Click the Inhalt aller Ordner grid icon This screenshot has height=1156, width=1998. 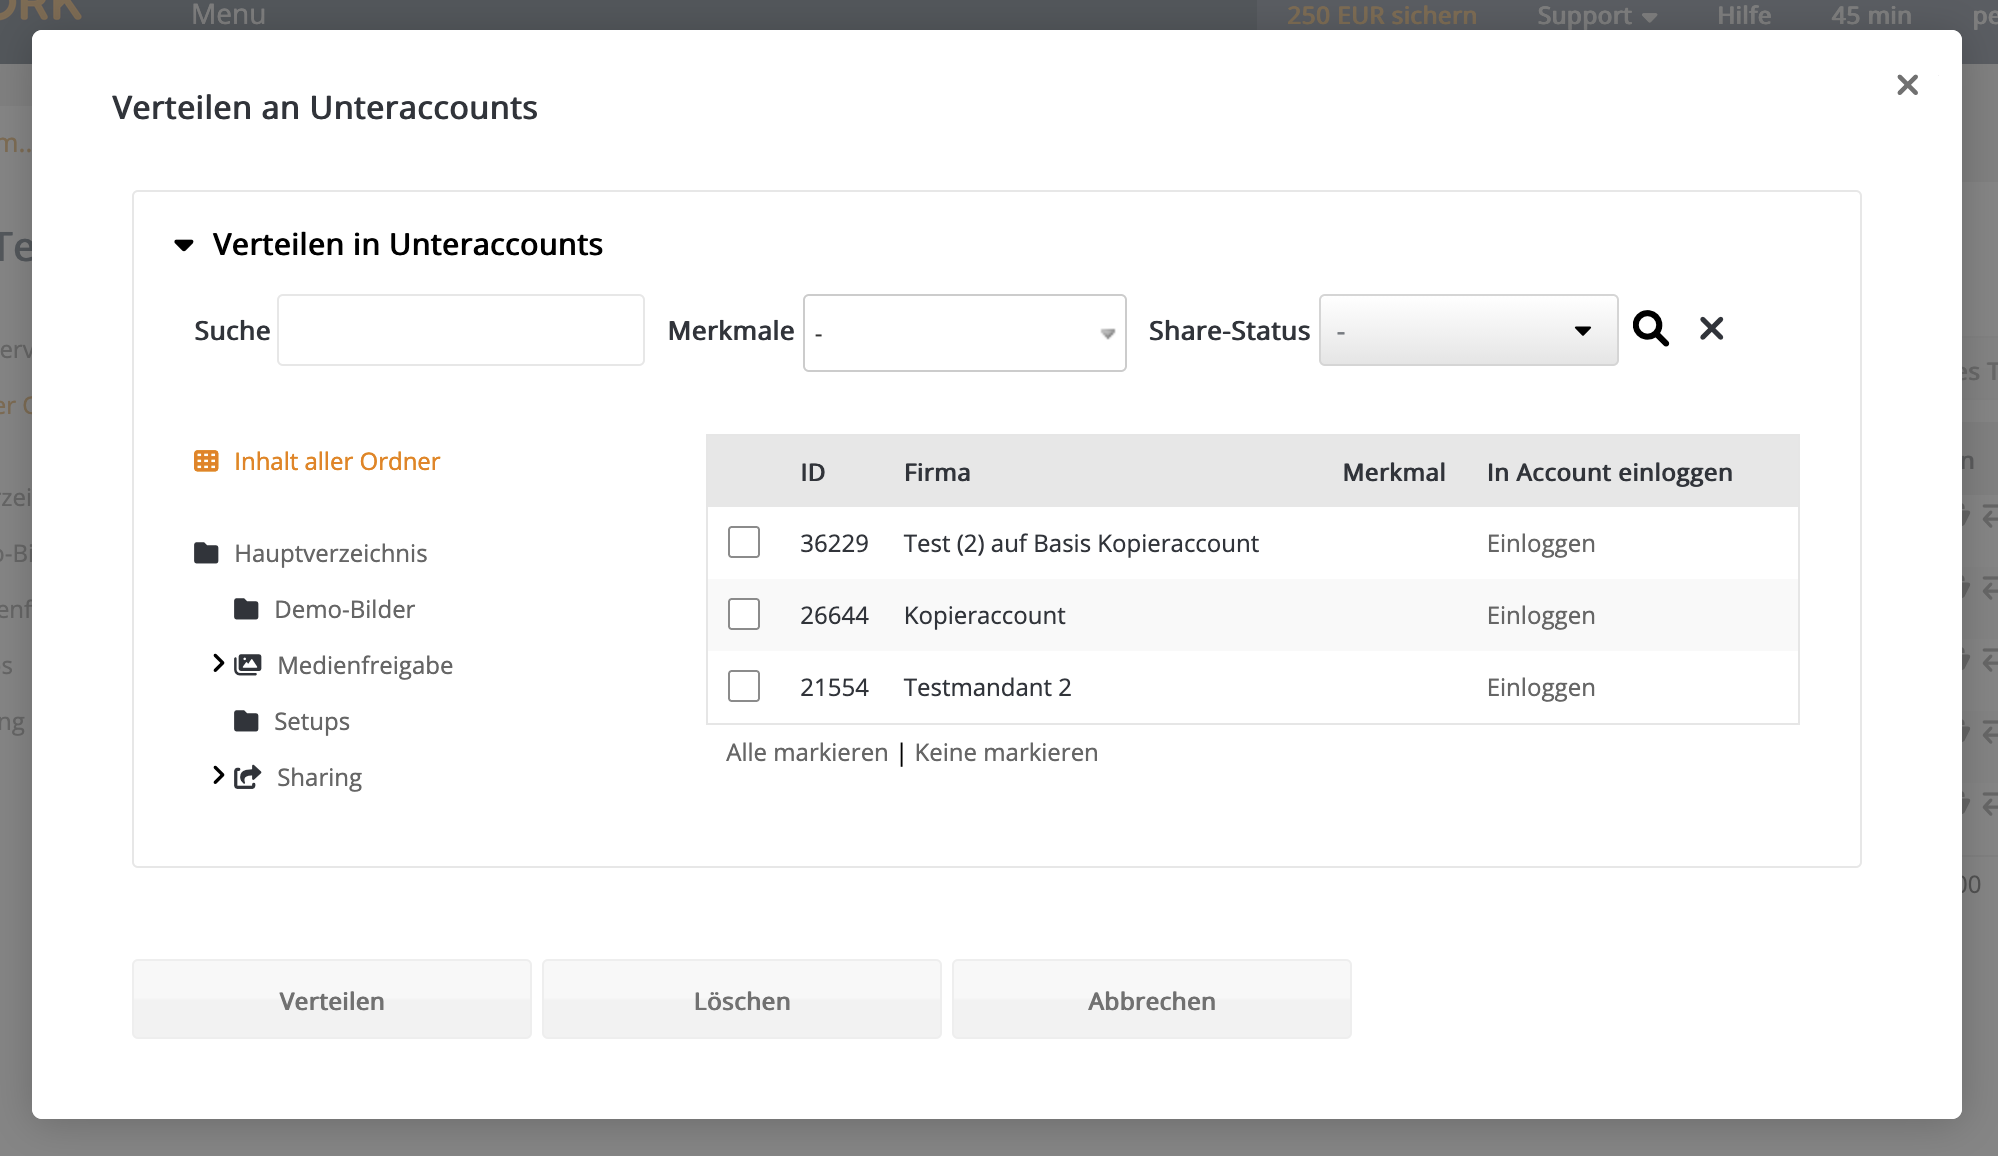click(206, 461)
